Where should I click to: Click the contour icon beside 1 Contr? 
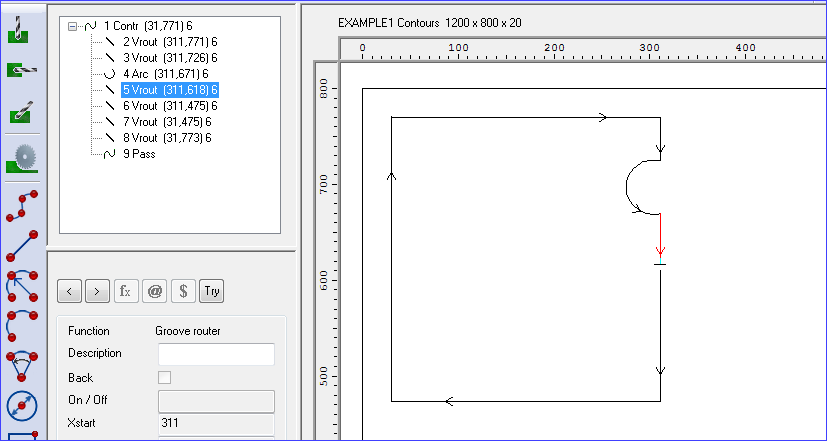tap(91, 26)
